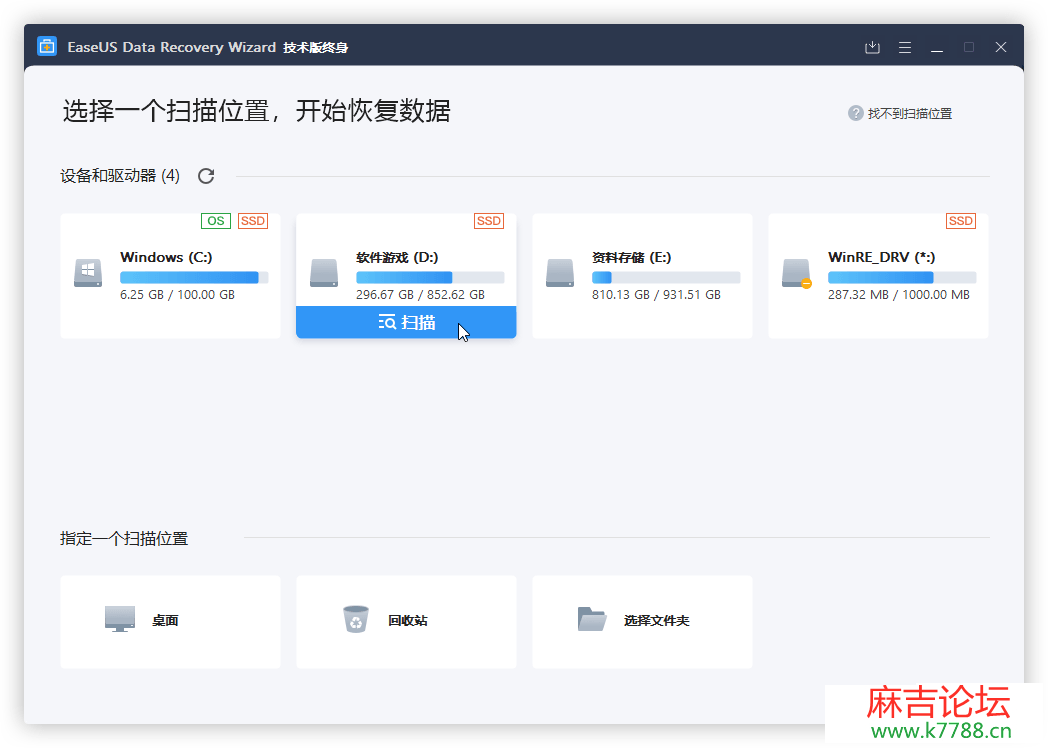This screenshot has width=1048, height=748.
Task: Click the WinRE_DRV usage bar
Action: coord(902,277)
